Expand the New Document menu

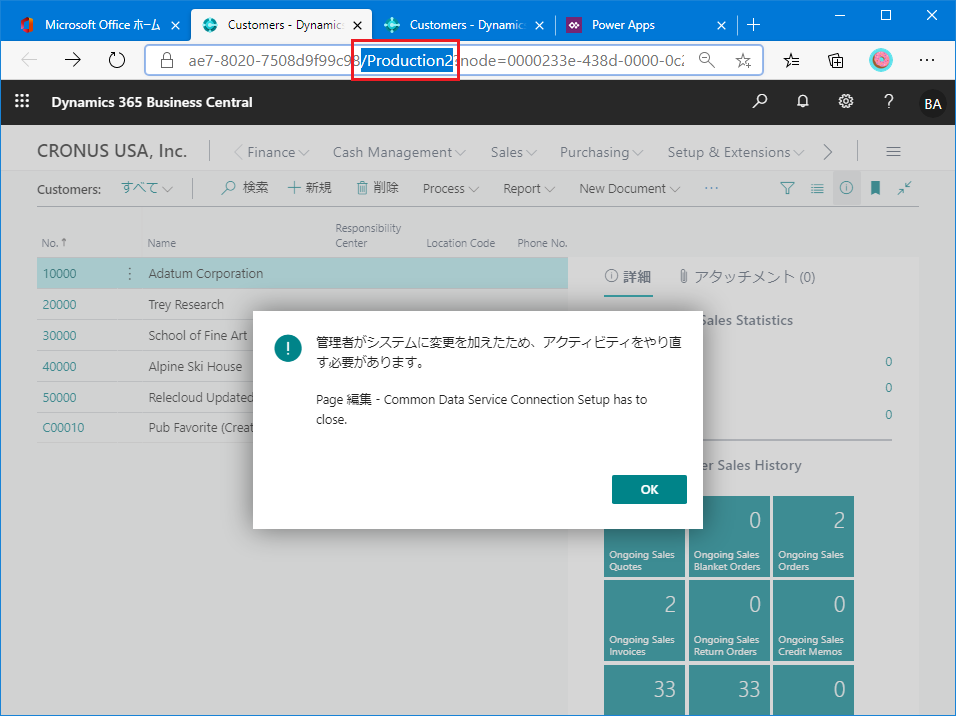click(x=629, y=189)
